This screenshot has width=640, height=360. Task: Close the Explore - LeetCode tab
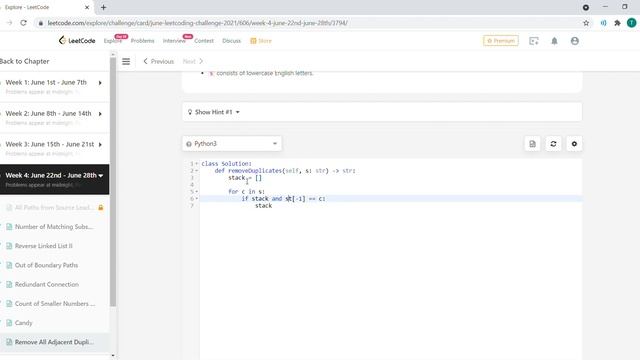pyautogui.click(x=87, y=7)
